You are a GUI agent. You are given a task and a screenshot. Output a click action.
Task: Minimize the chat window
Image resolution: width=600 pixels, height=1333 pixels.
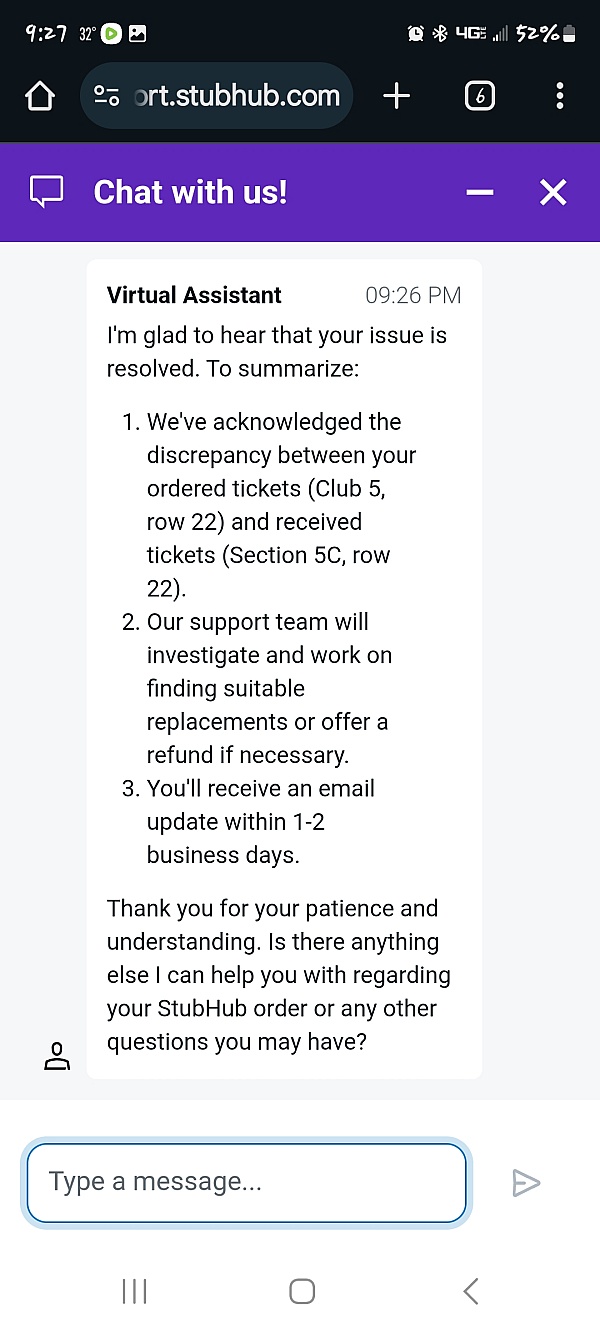pos(480,192)
